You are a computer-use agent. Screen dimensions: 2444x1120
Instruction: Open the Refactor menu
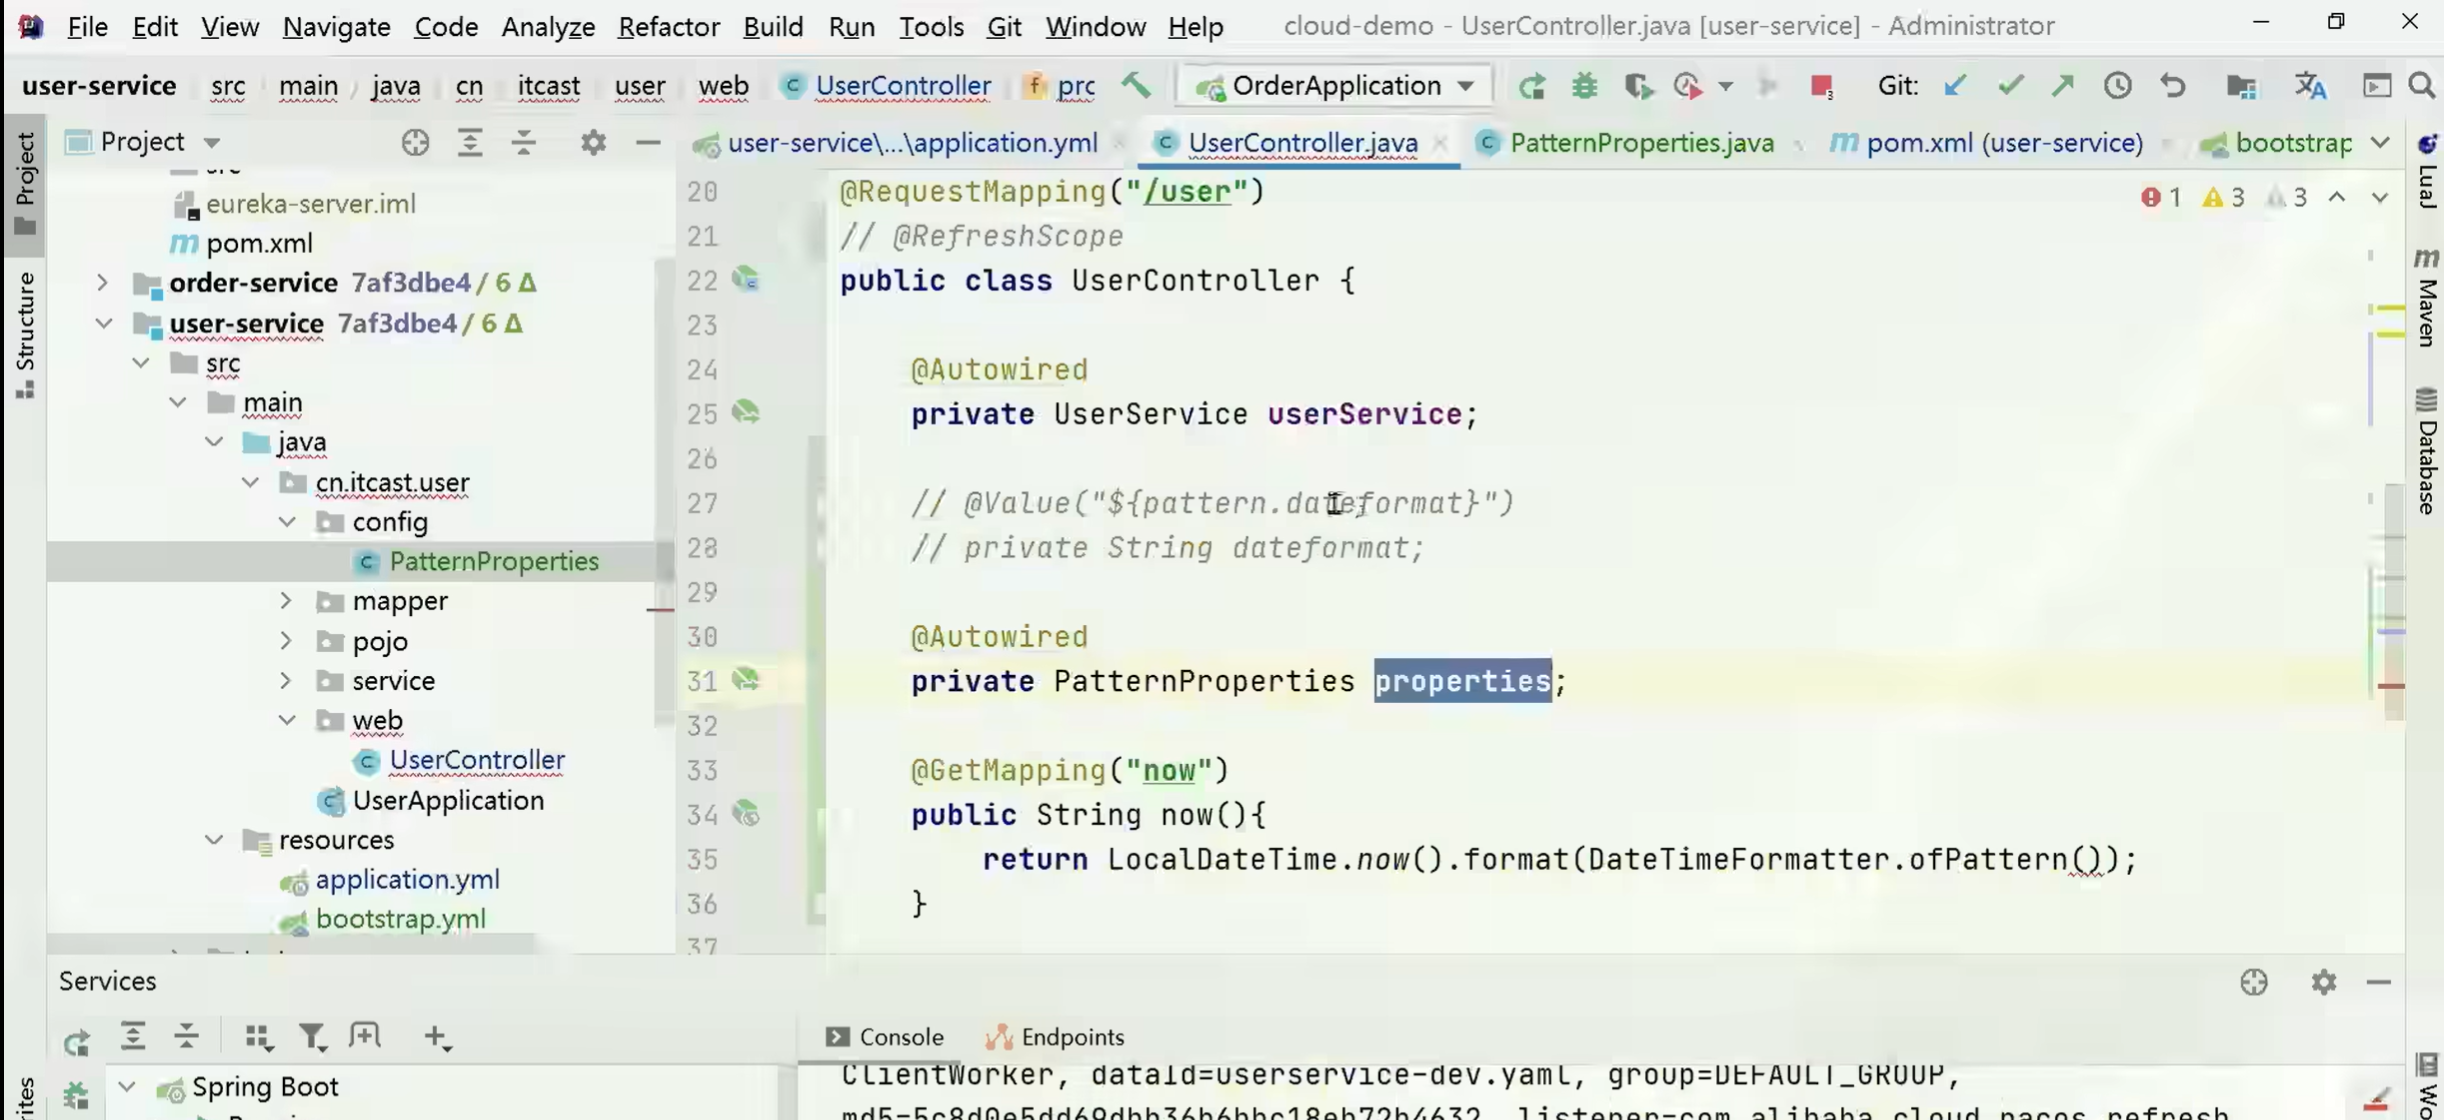(x=668, y=27)
